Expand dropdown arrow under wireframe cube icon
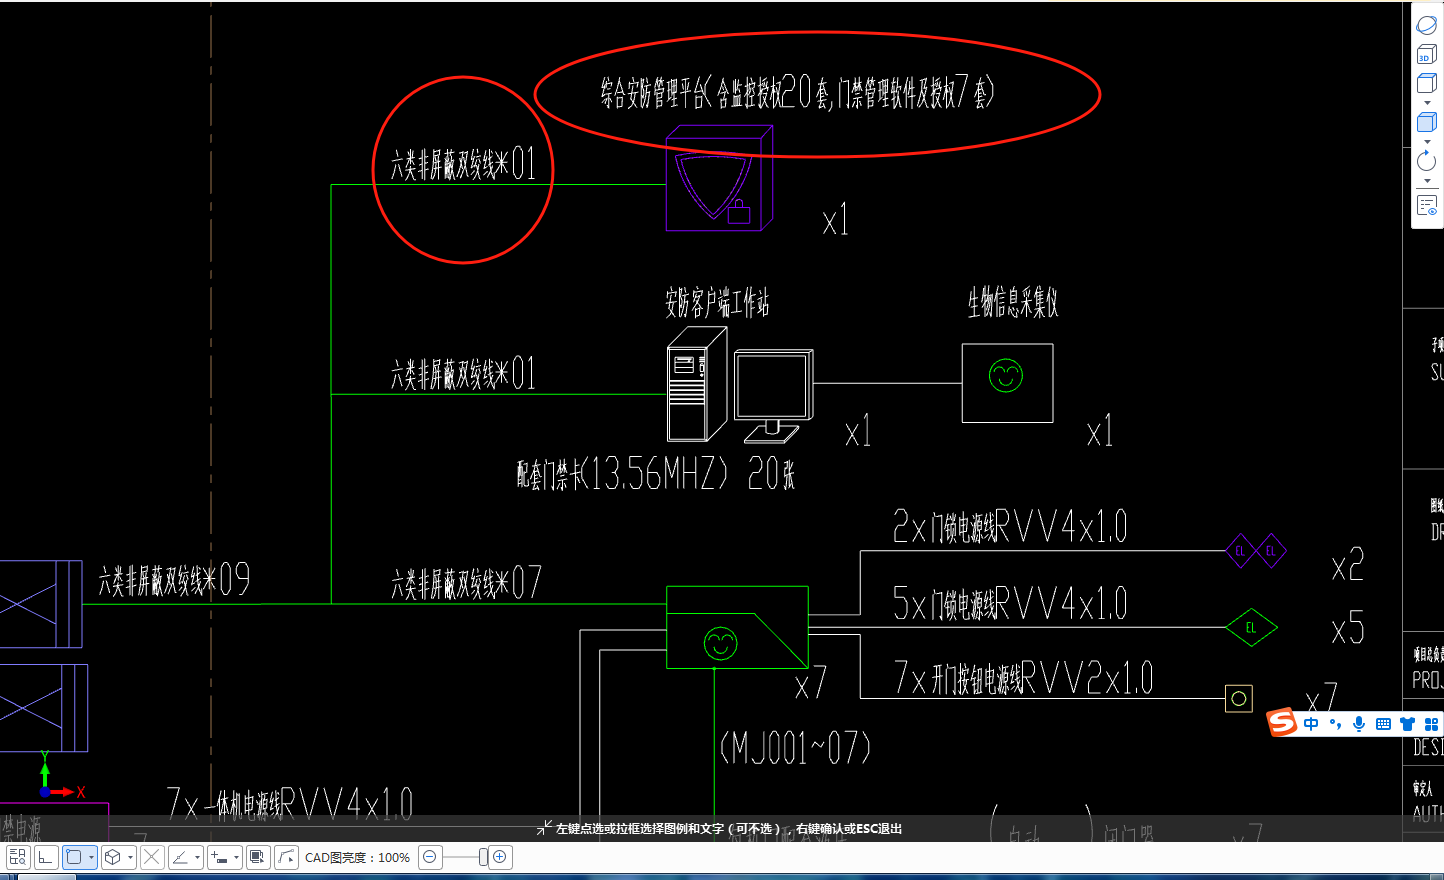Image resolution: width=1444 pixels, height=880 pixels. pyautogui.click(x=1427, y=103)
